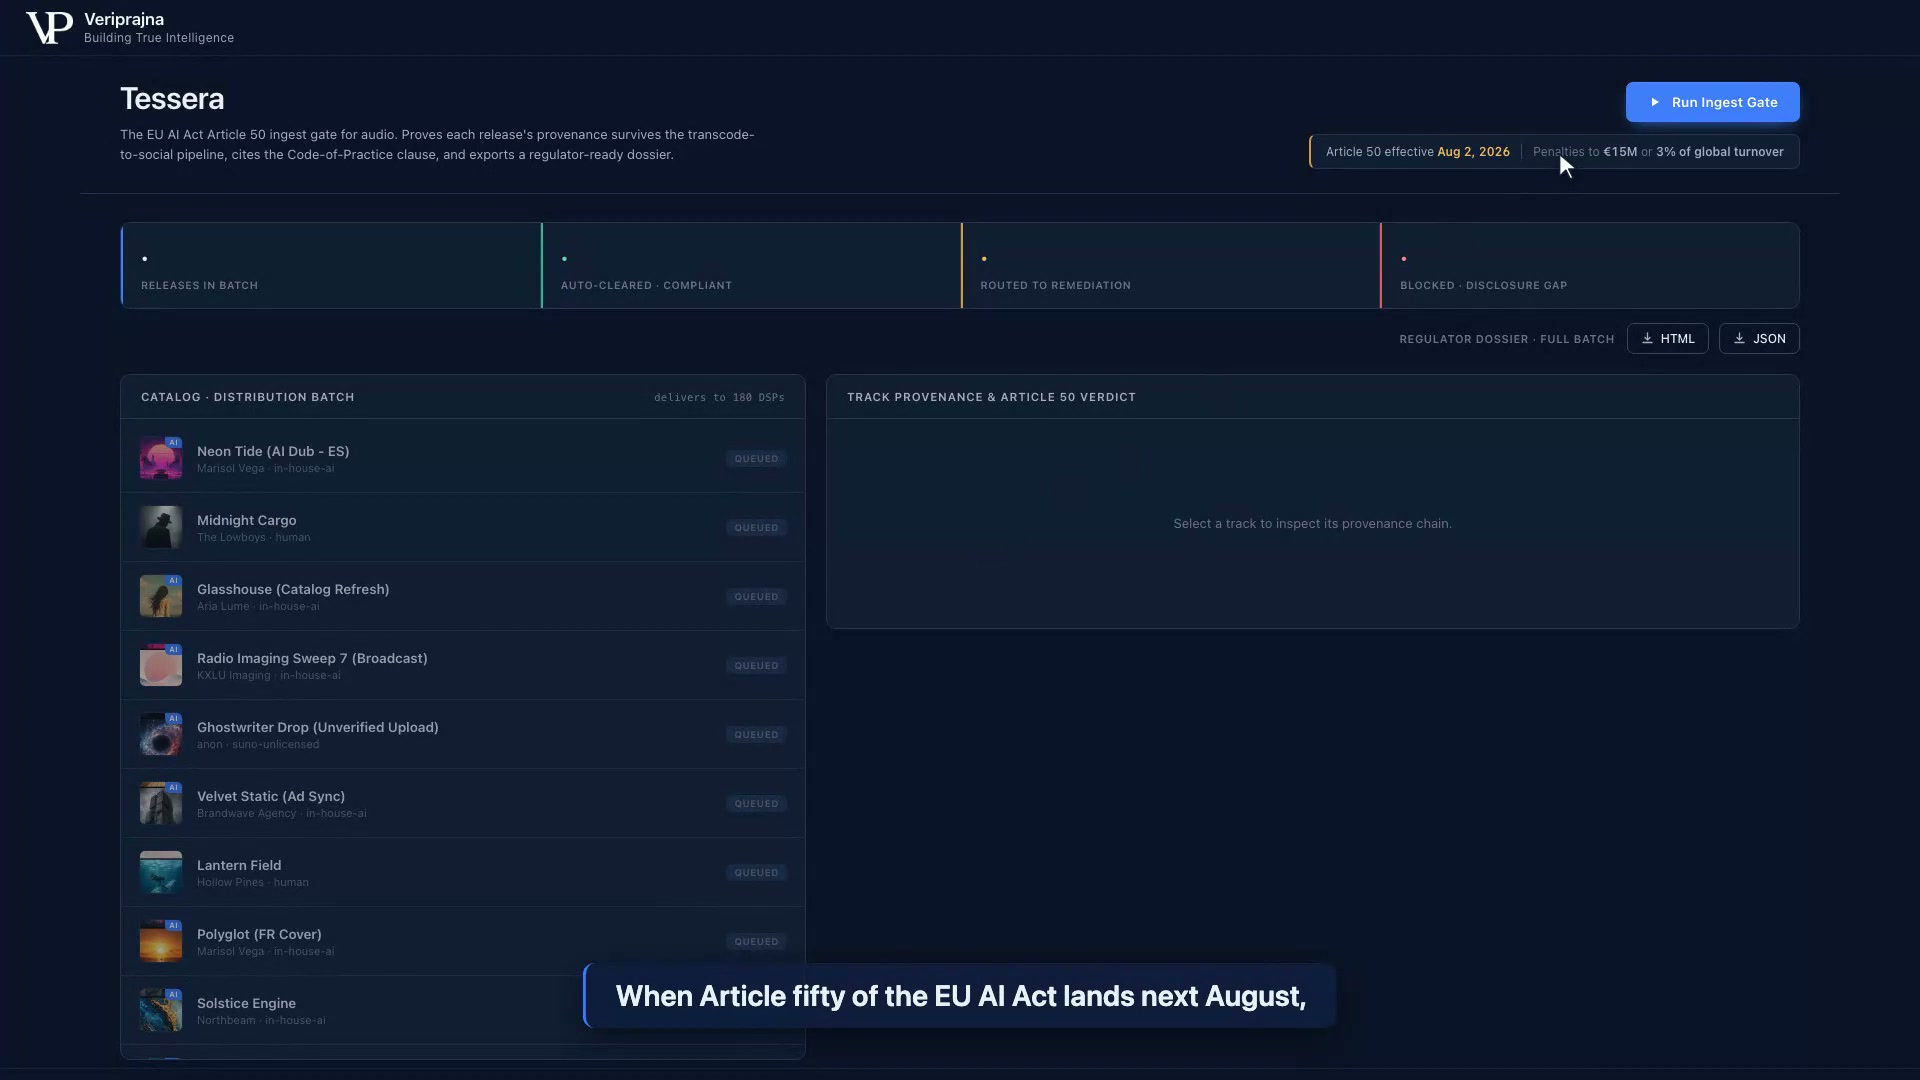Click the Releases in Batch stat card
The image size is (1920, 1080).
tap(331, 266)
